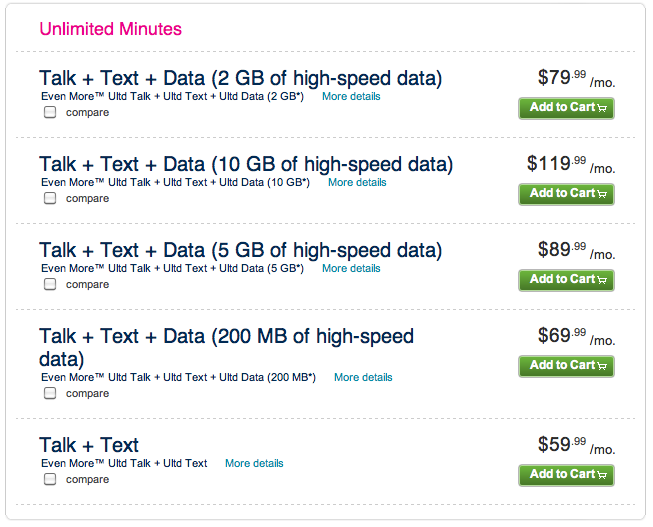
Task: Check compare box for 5 GB plan
Action: point(50,285)
